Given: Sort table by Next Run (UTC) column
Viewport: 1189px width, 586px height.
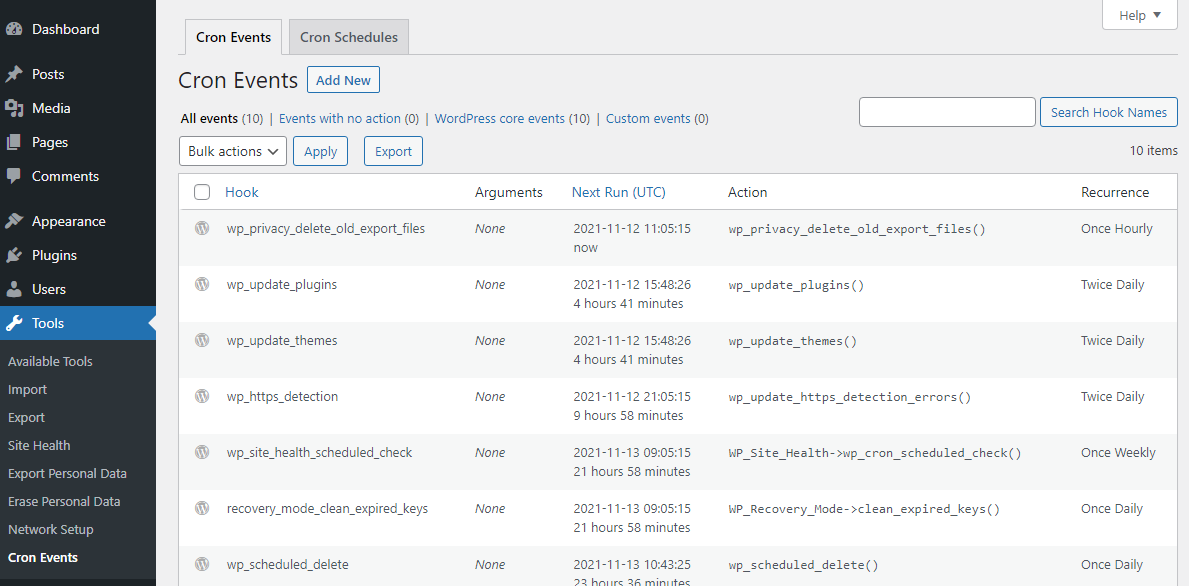Looking at the screenshot, I should 619,193.
